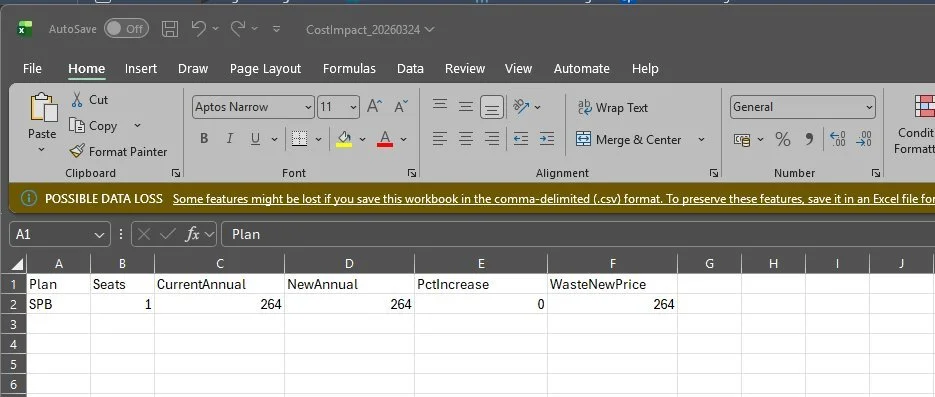This screenshot has width=935, height=397.
Task: Undo the last action
Action: [199, 28]
